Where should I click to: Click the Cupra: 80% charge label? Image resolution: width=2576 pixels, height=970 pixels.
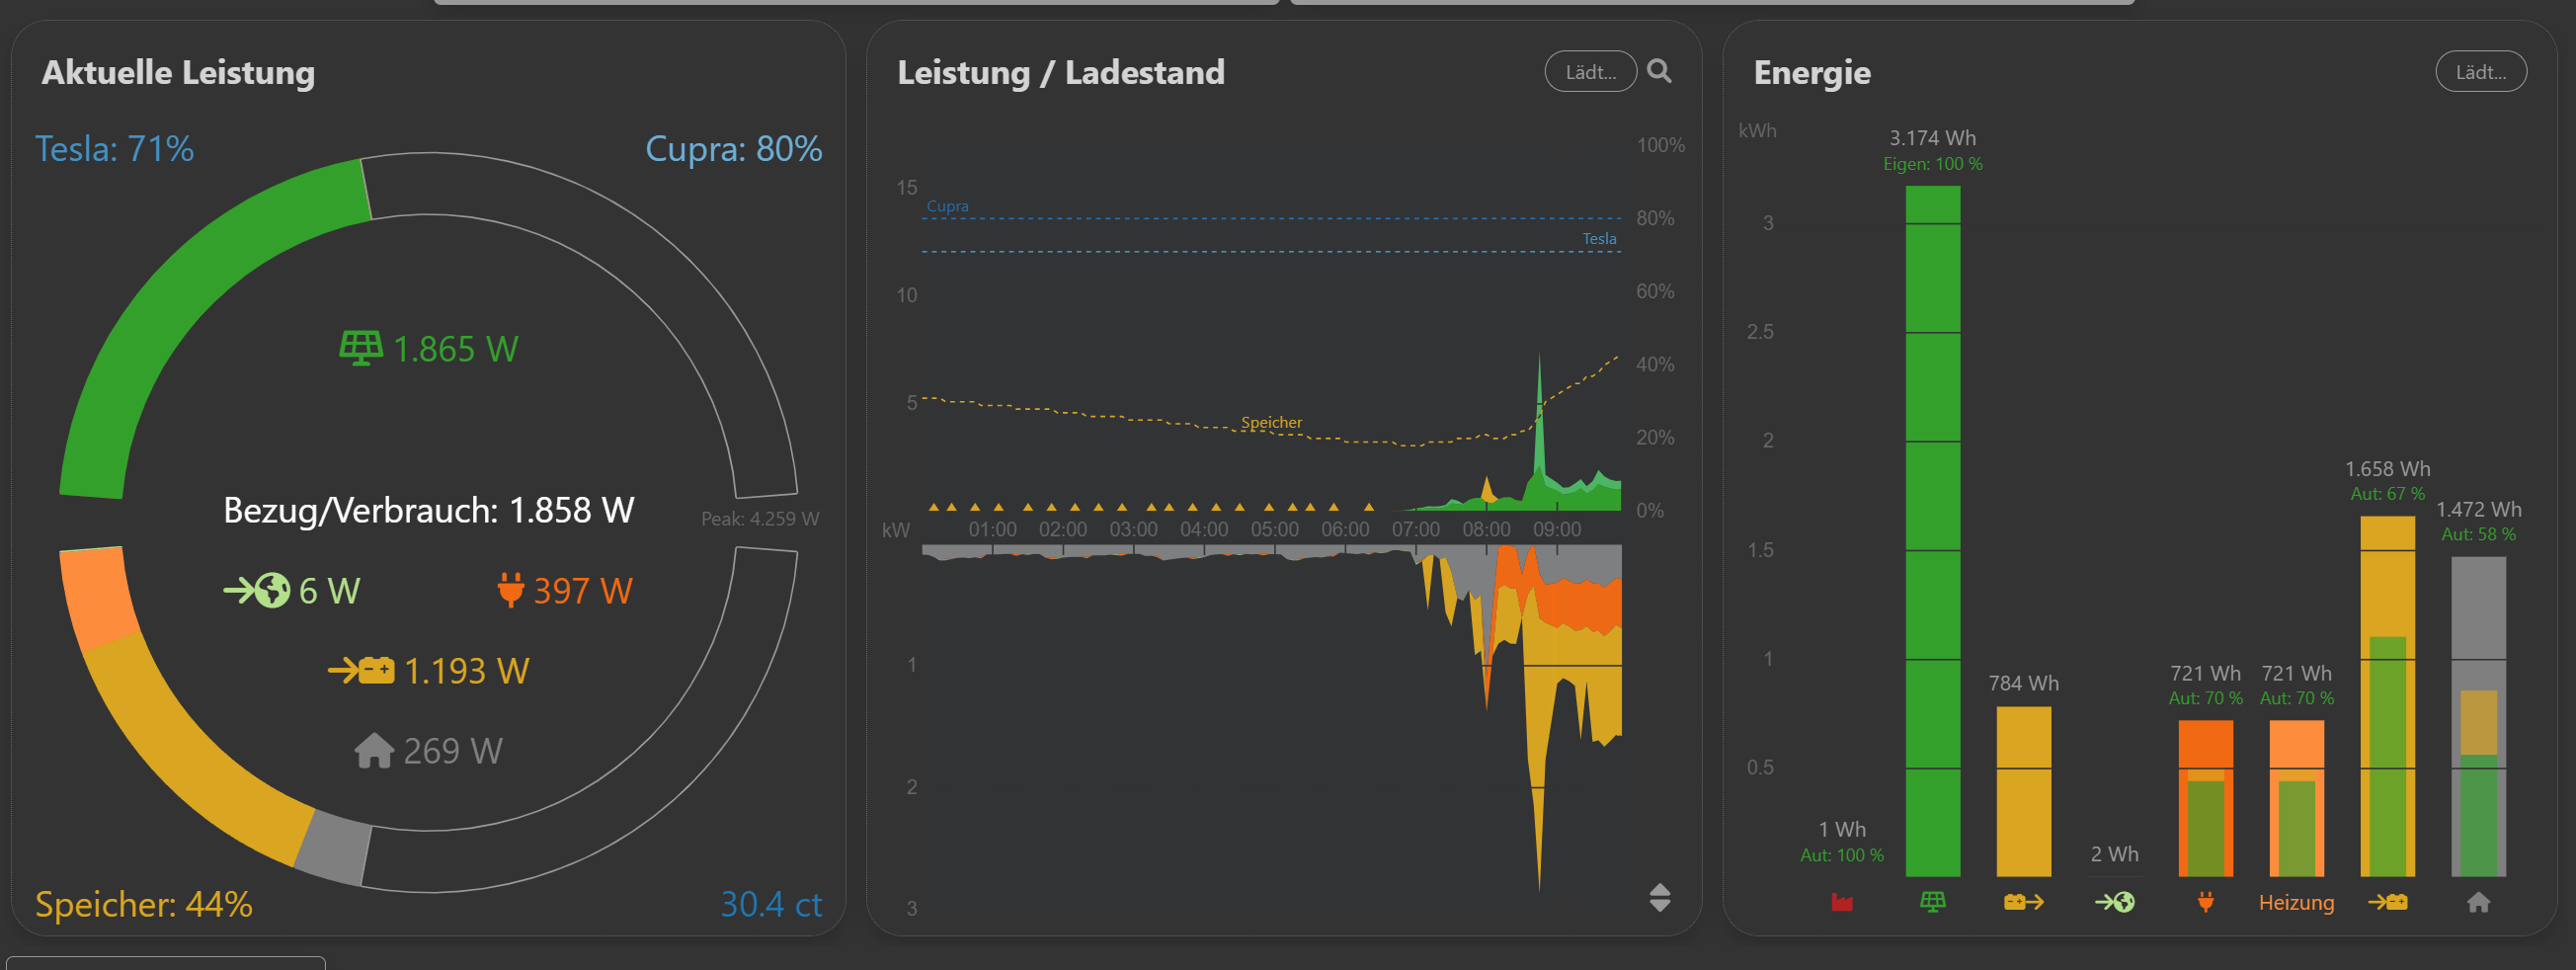click(734, 149)
